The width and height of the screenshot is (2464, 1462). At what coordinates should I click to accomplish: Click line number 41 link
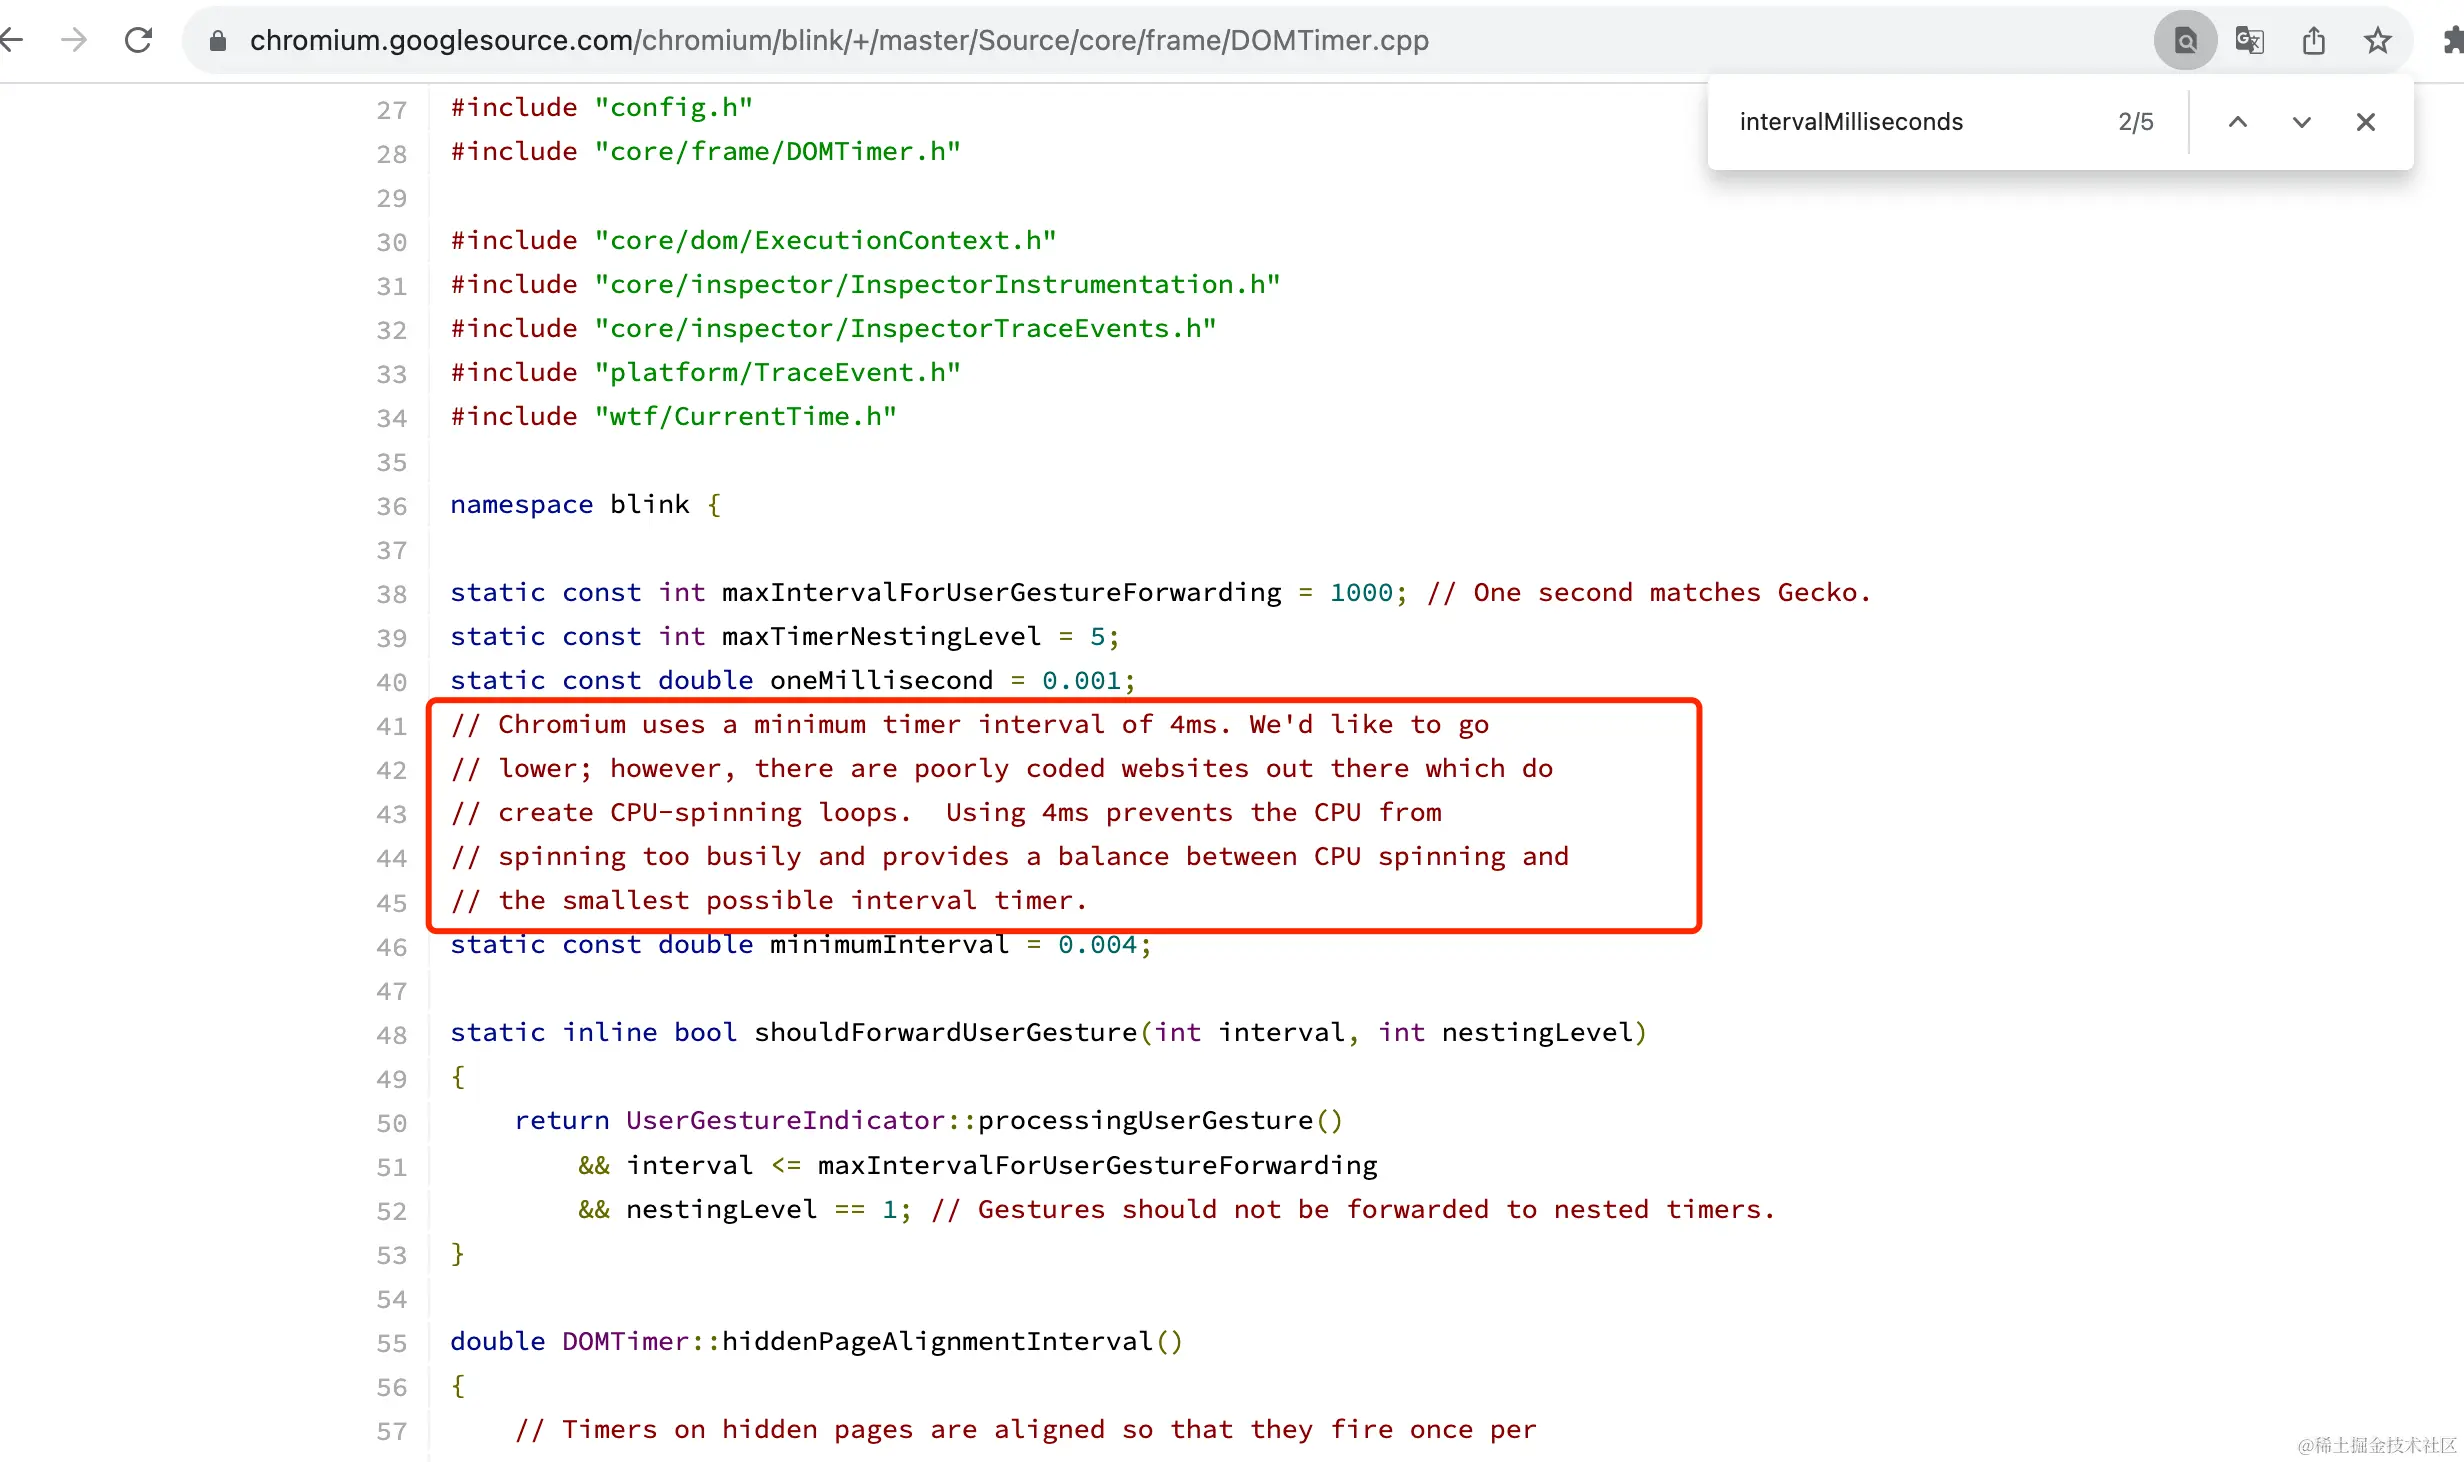pos(391,726)
